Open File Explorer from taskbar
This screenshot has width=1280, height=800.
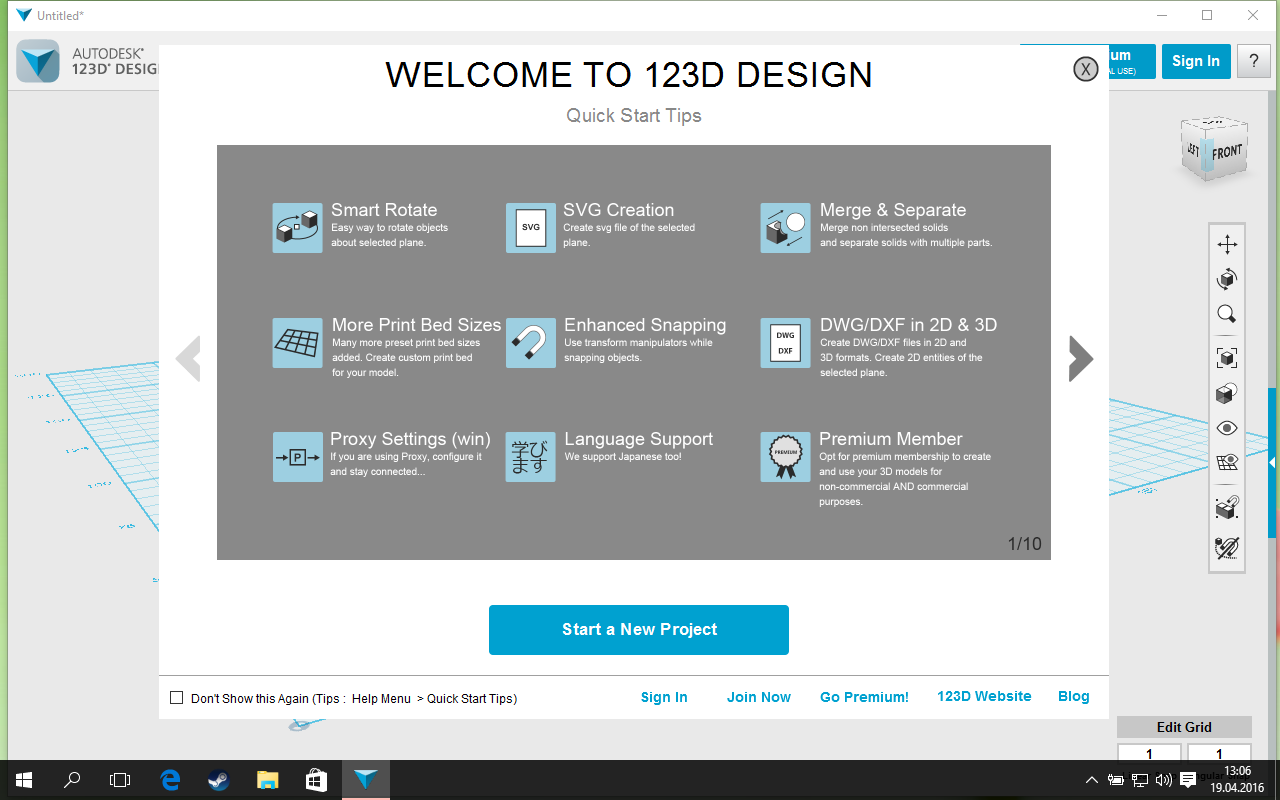click(267, 780)
